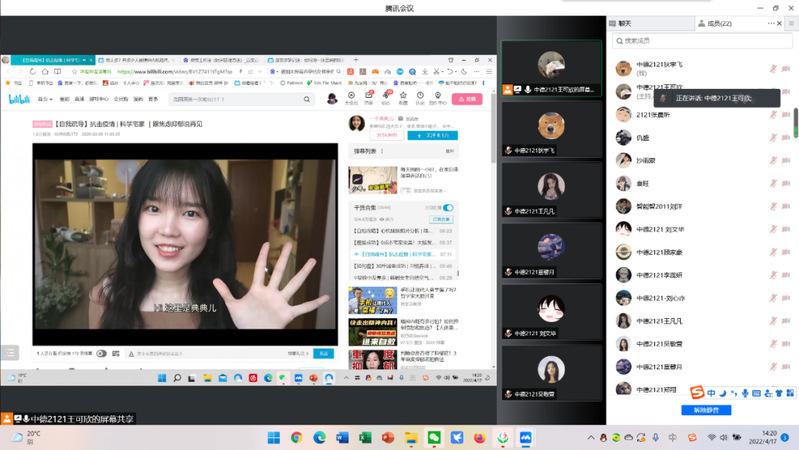Click the Sogou input method S logo
This screenshot has height=450, width=799.
(x=697, y=393)
